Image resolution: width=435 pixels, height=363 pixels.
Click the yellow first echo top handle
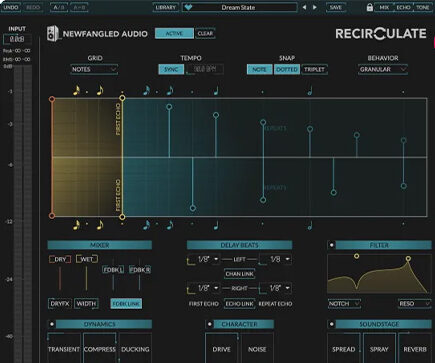pyautogui.click(x=122, y=98)
